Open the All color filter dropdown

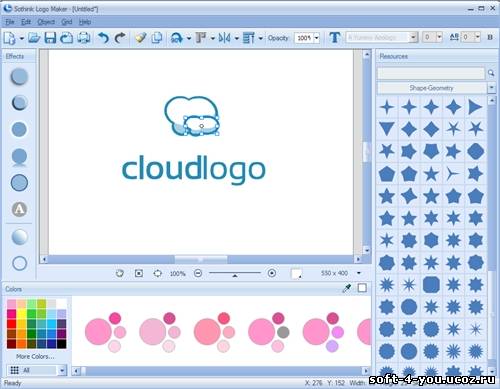pyautogui.click(x=62, y=370)
